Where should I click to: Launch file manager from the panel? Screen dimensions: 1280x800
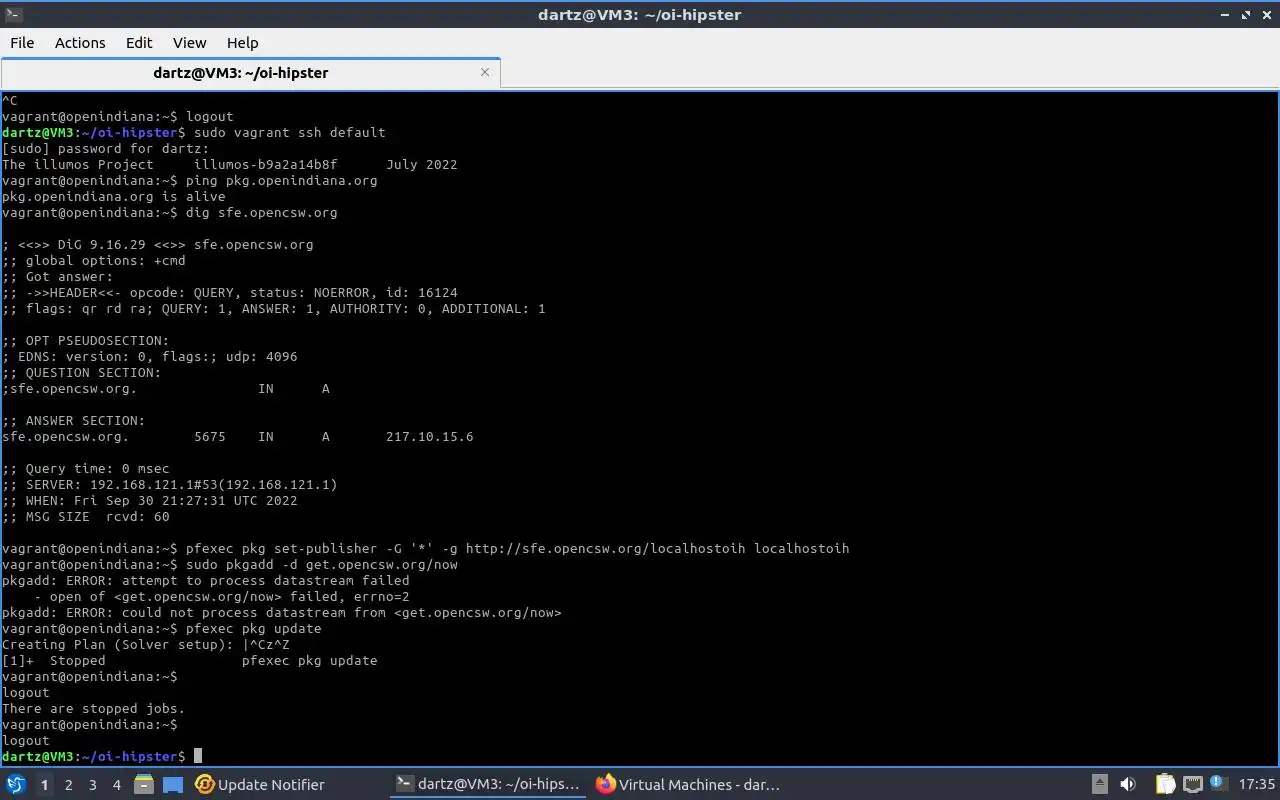pyautogui.click(x=144, y=785)
